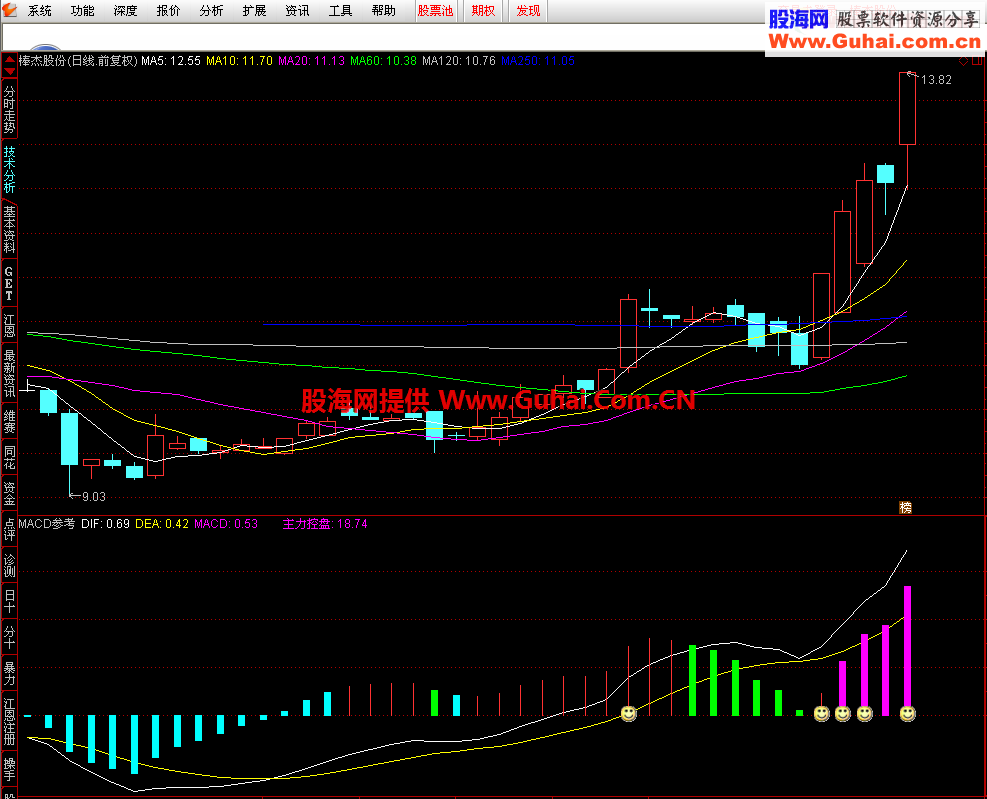Click the 13.82 high price label
The height and width of the screenshot is (799, 987).
(936, 80)
